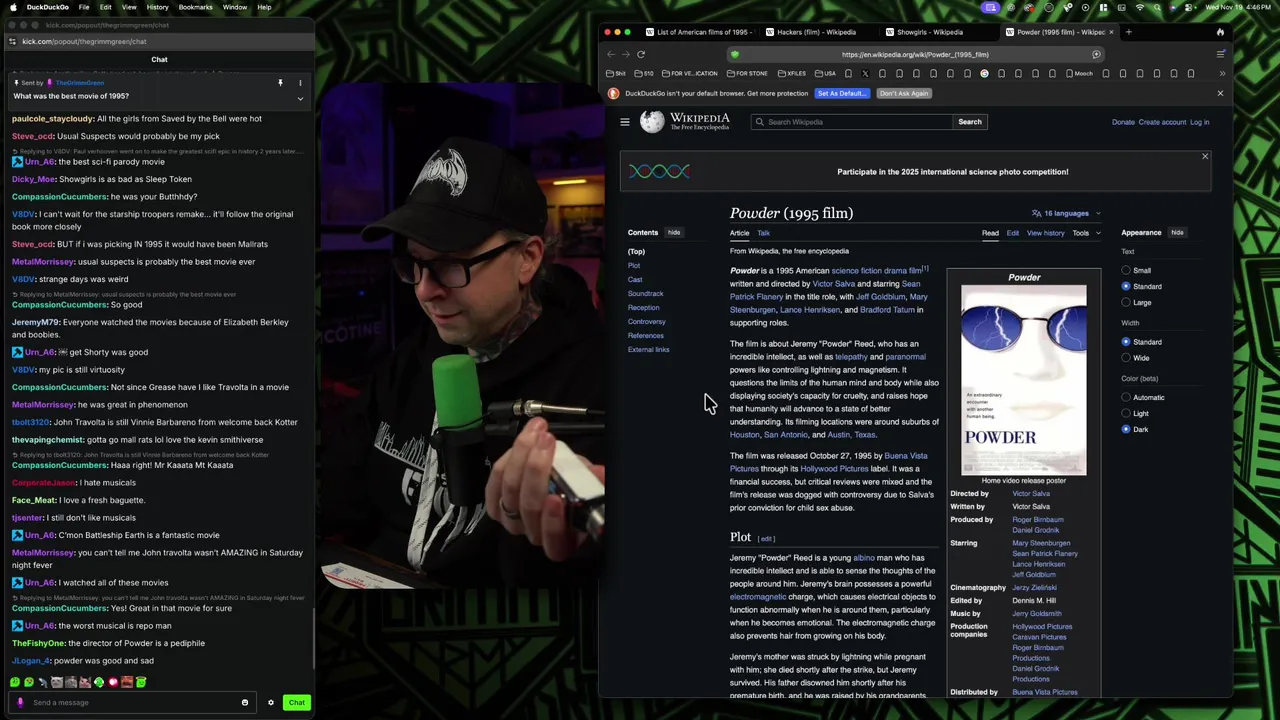The width and height of the screenshot is (1280, 720).
Task: Show hidden bookmarks overflow chevron
Action: click(x=1221, y=73)
